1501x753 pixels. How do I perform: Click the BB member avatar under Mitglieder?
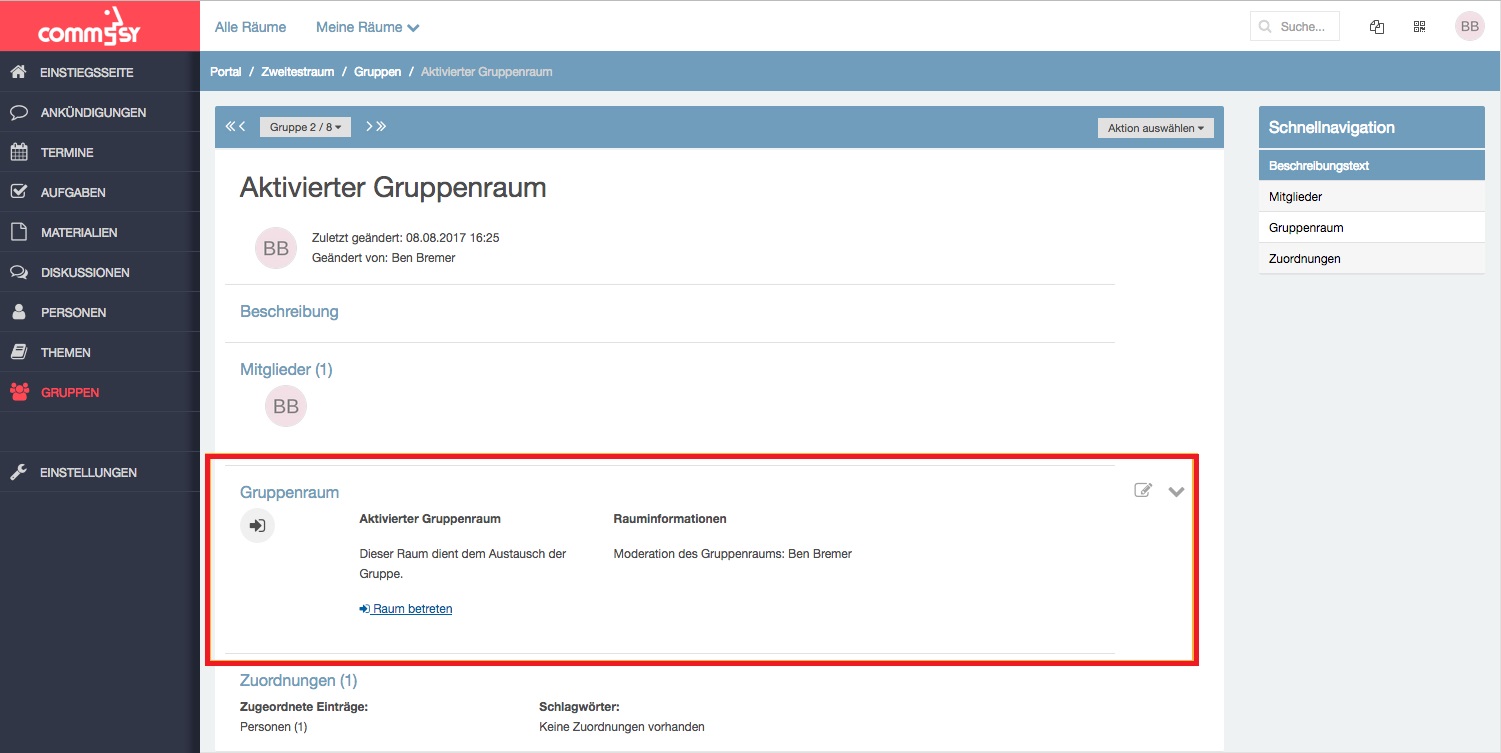click(286, 406)
